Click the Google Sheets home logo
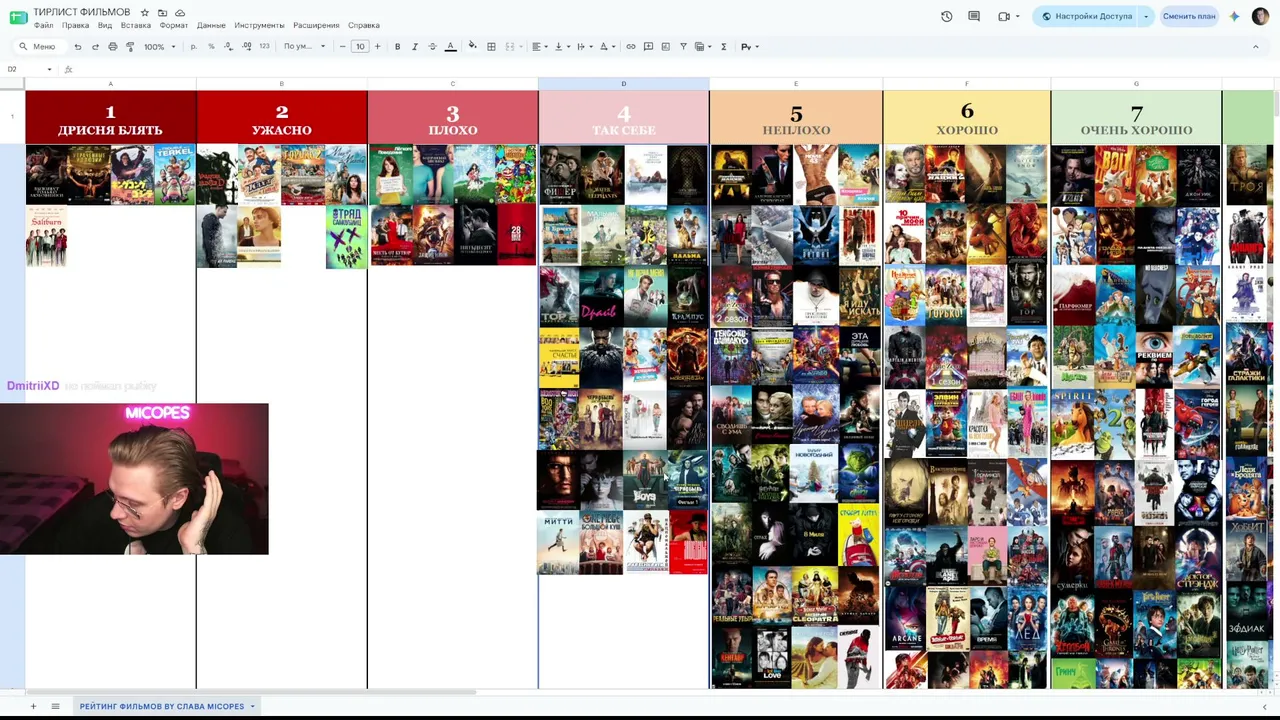The height and width of the screenshot is (720, 1280). point(18,17)
